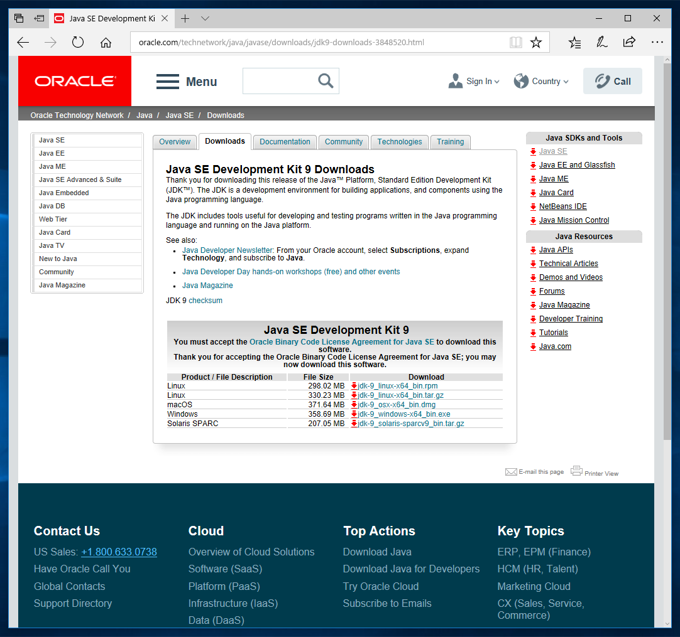Select the Downloads tab

[x=225, y=141]
